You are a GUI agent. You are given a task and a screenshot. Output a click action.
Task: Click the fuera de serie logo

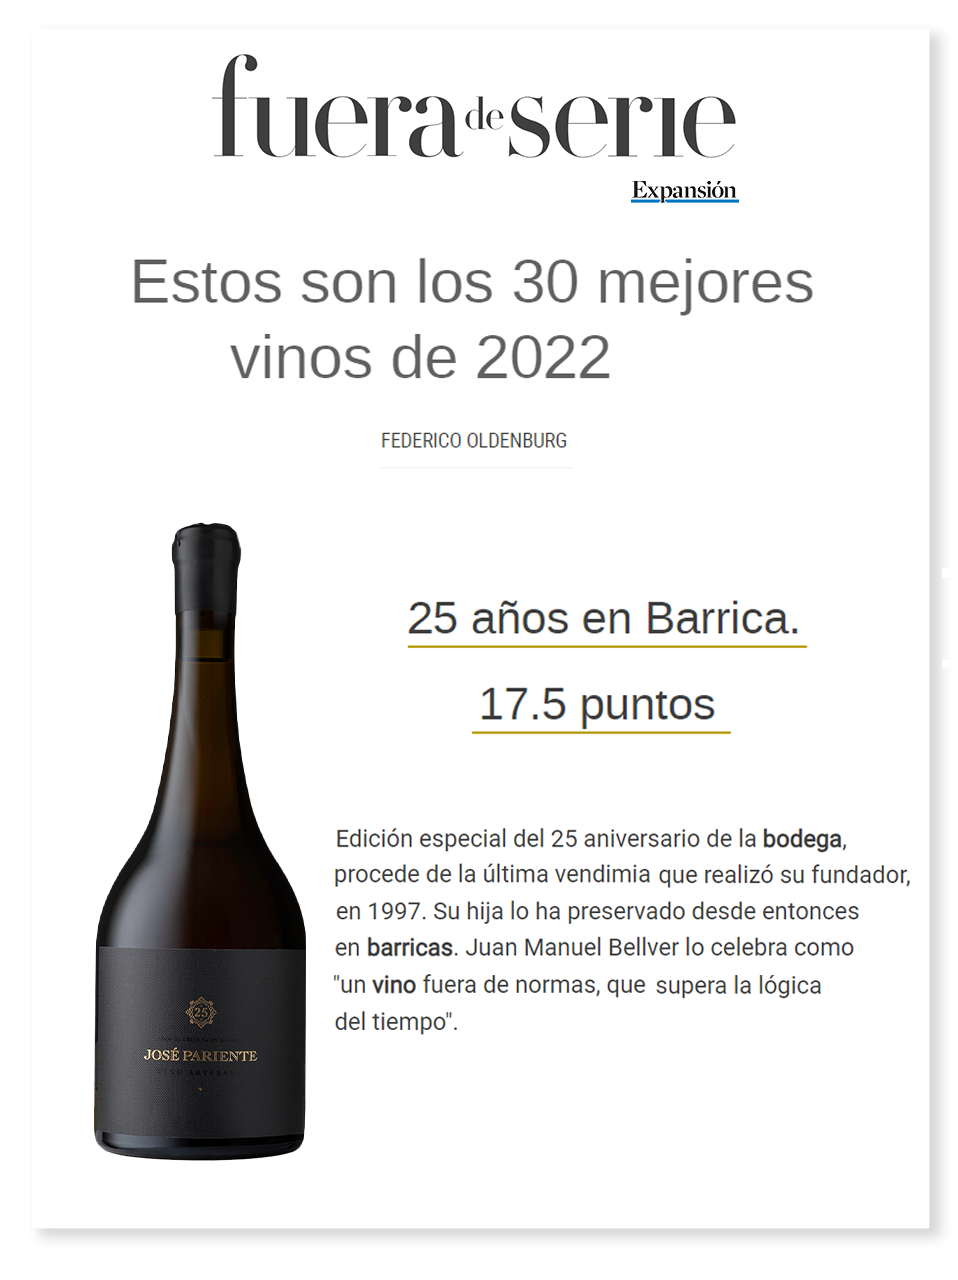[x=474, y=107]
